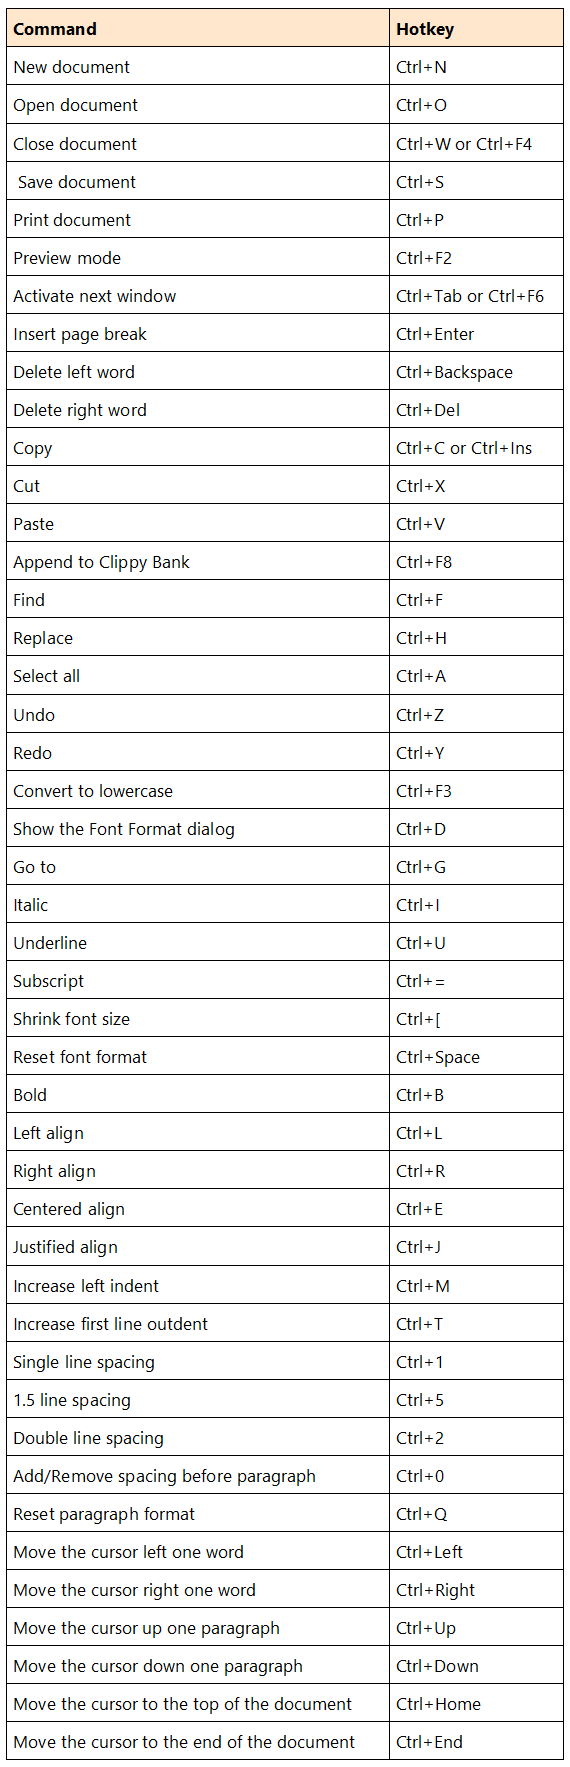The height and width of the screenshot is (1767, 570).
Task: Click the Ctrl+Backspace hotkey cell
Action: click(476, 371)
